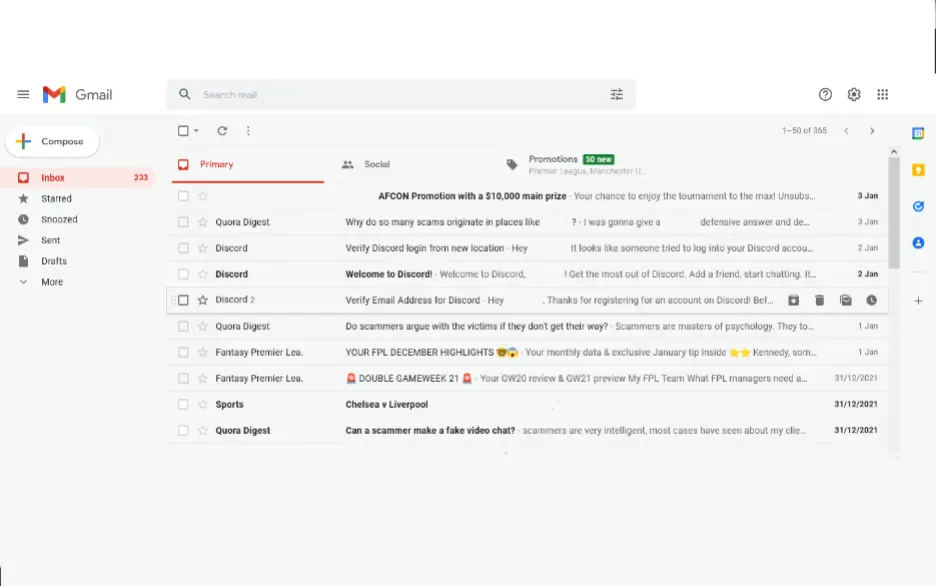The width and height of the screenshot is (936, 586).
Task: Click the 1–50 of 365 page count
Action: pyautogui.click(x=805, y=131)
